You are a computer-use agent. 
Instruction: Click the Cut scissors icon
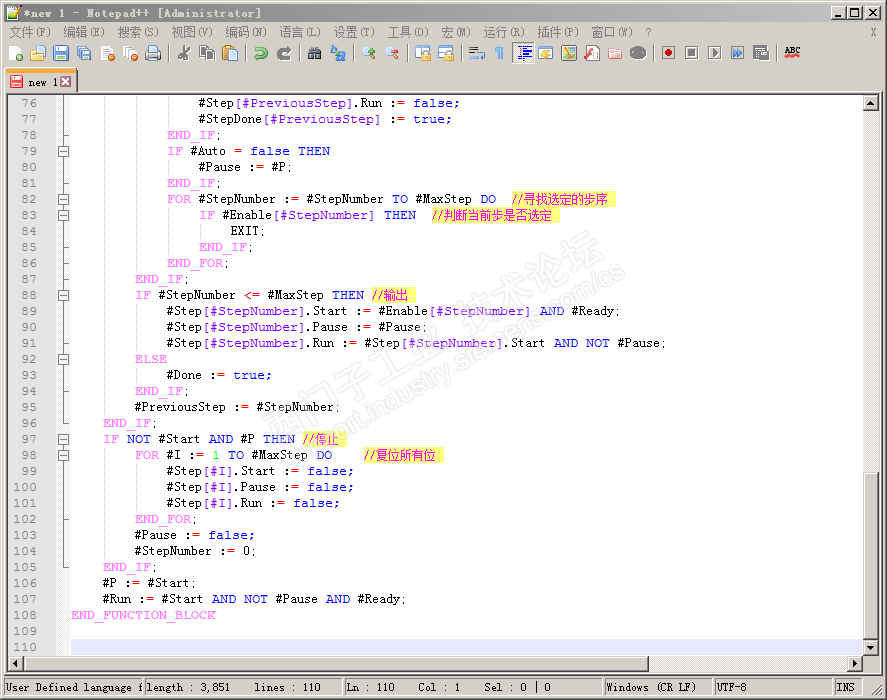tap(184, 53)
